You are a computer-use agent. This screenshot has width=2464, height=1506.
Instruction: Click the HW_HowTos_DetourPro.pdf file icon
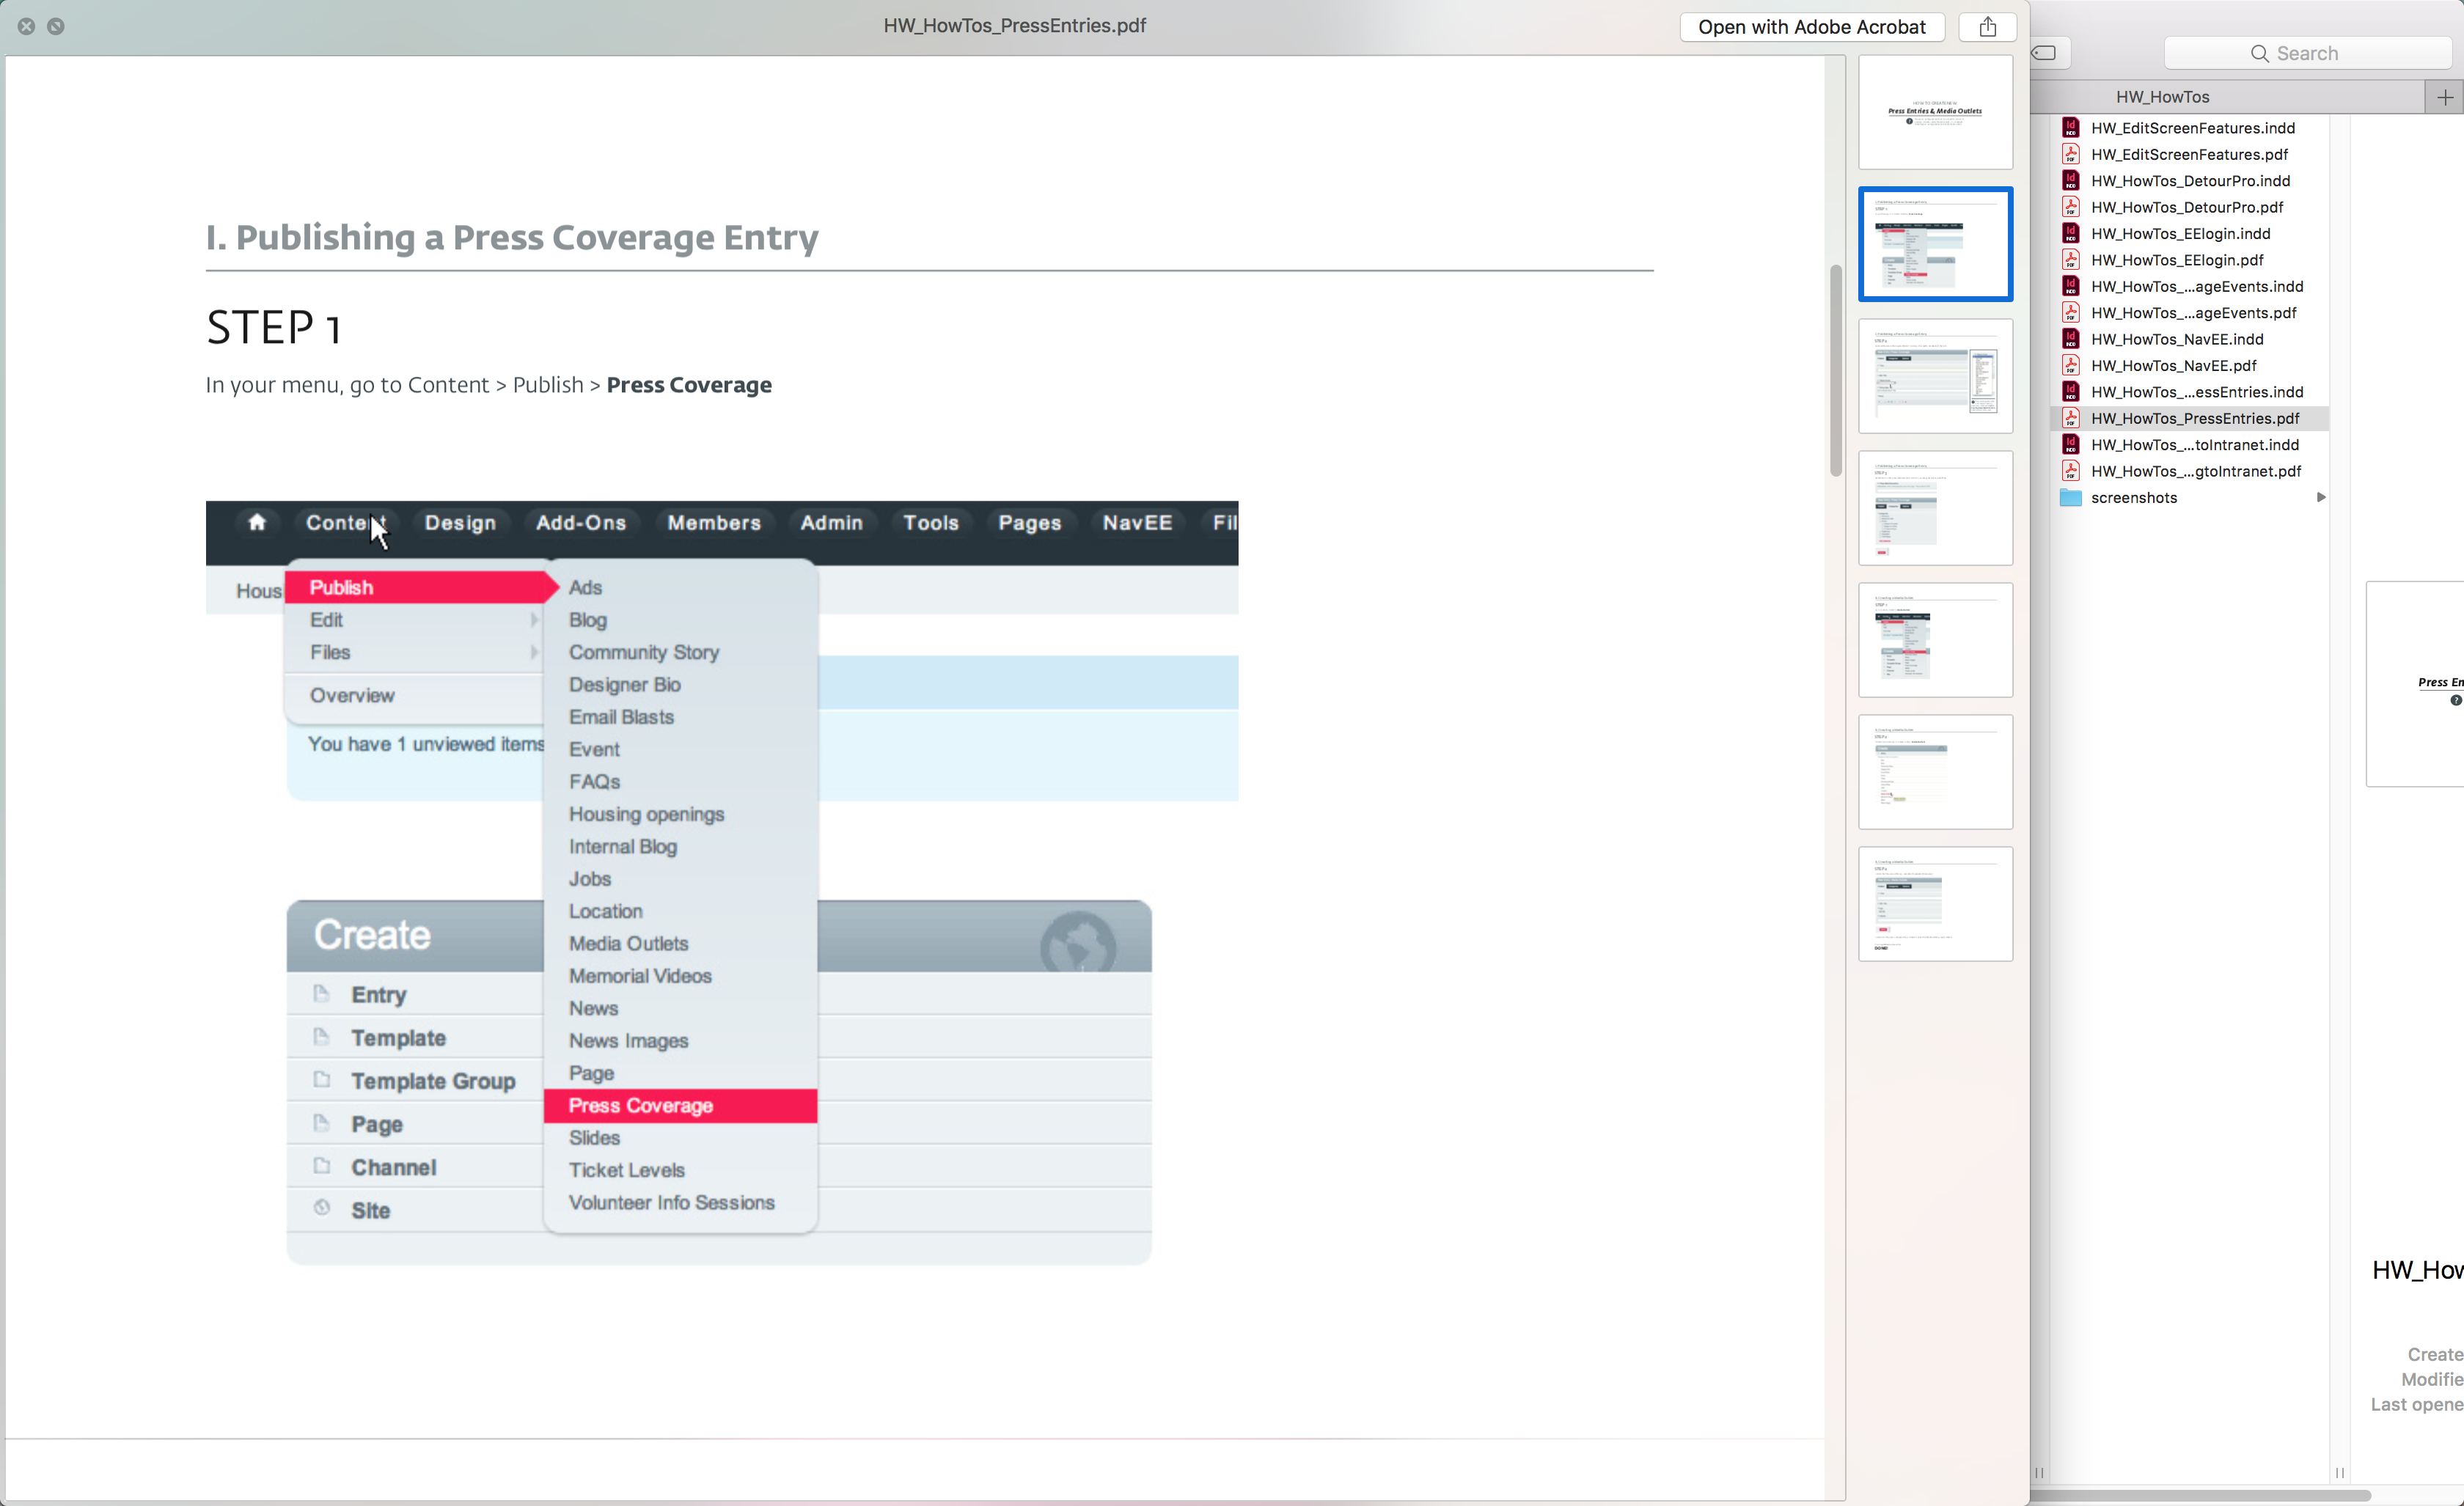[2072, 206]
